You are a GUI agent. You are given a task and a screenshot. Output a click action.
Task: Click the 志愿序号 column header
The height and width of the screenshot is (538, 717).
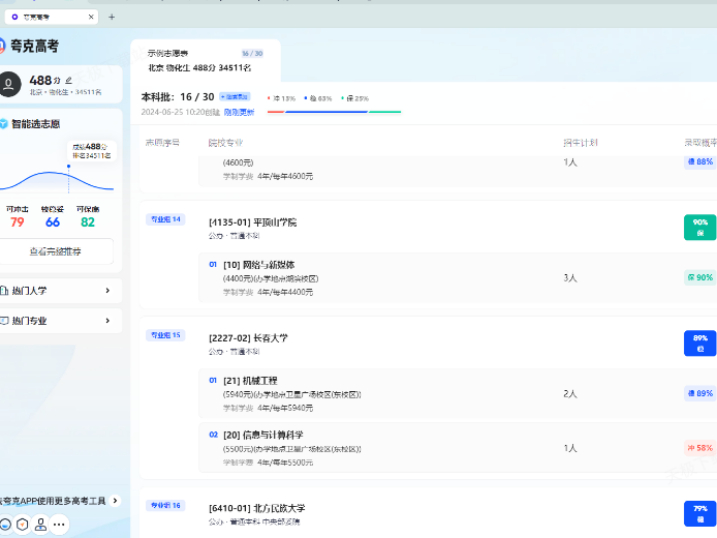point(162,143)
